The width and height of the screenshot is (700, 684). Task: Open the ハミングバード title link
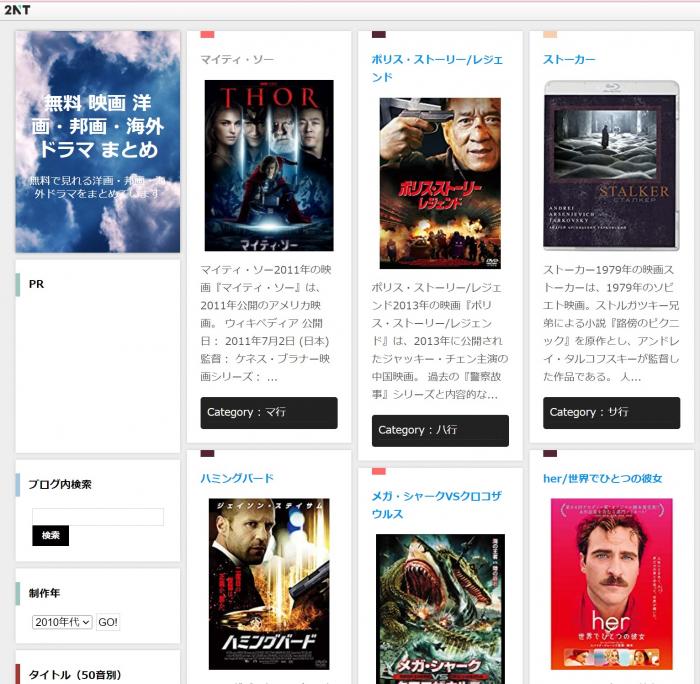point(237,478)
